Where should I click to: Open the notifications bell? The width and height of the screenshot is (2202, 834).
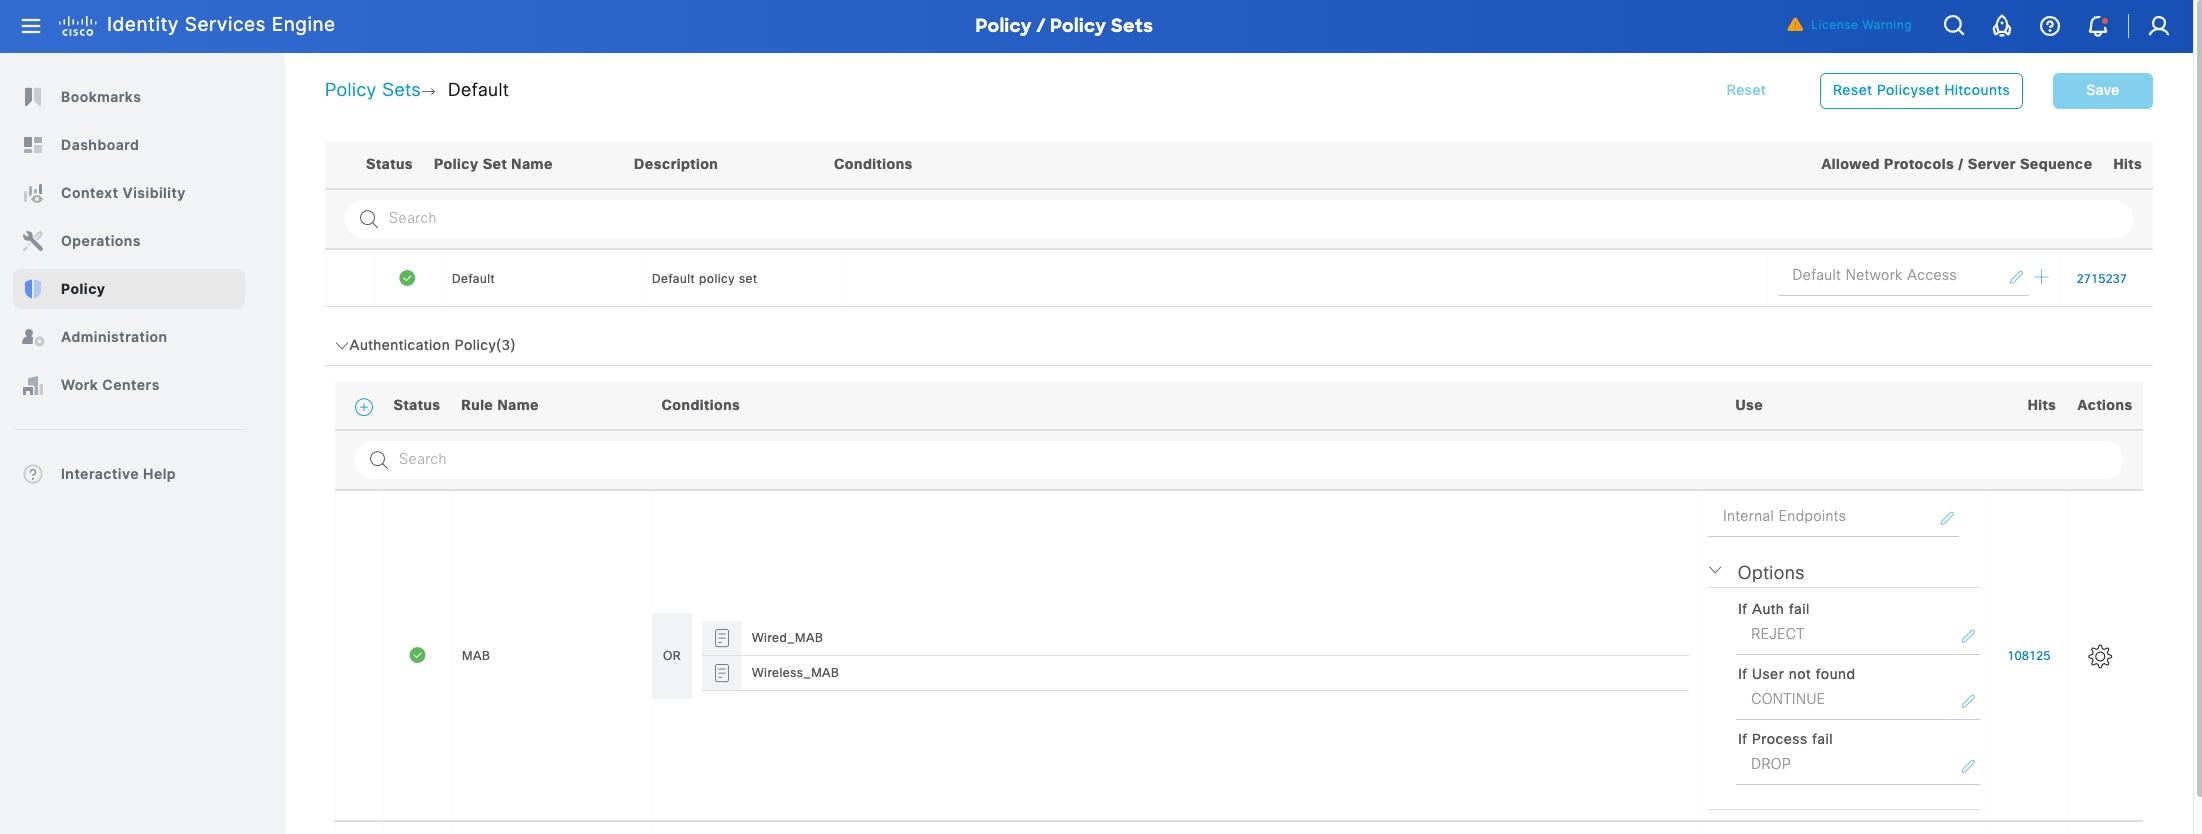point(2097,26)
